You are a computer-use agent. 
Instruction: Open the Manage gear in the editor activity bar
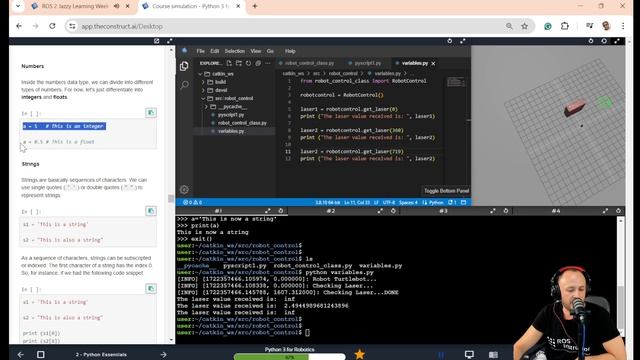(x=184, y=189)
